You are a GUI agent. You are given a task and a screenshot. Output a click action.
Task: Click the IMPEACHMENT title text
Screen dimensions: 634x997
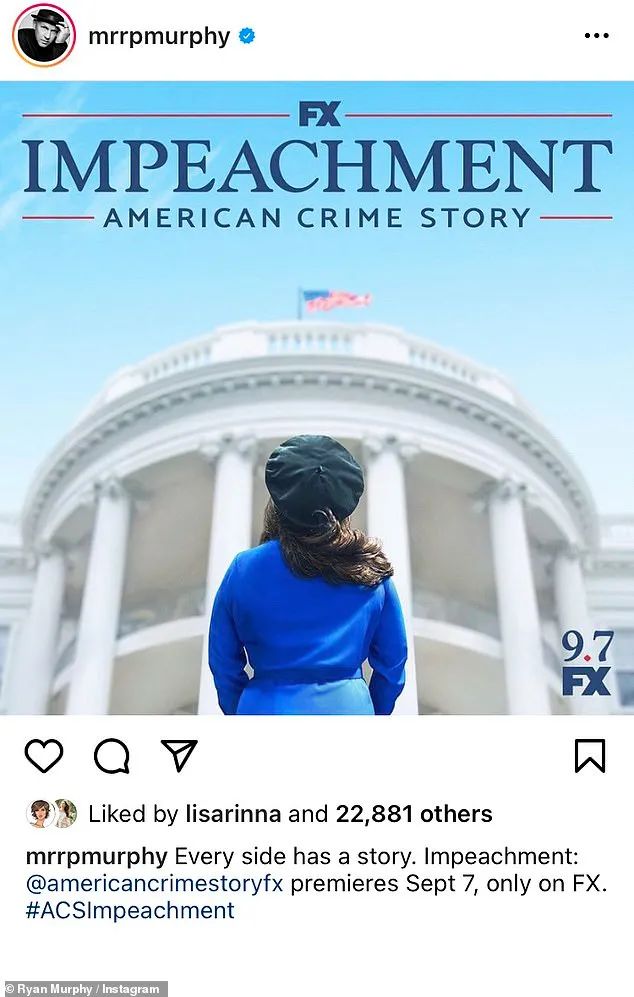coord(317,167)
